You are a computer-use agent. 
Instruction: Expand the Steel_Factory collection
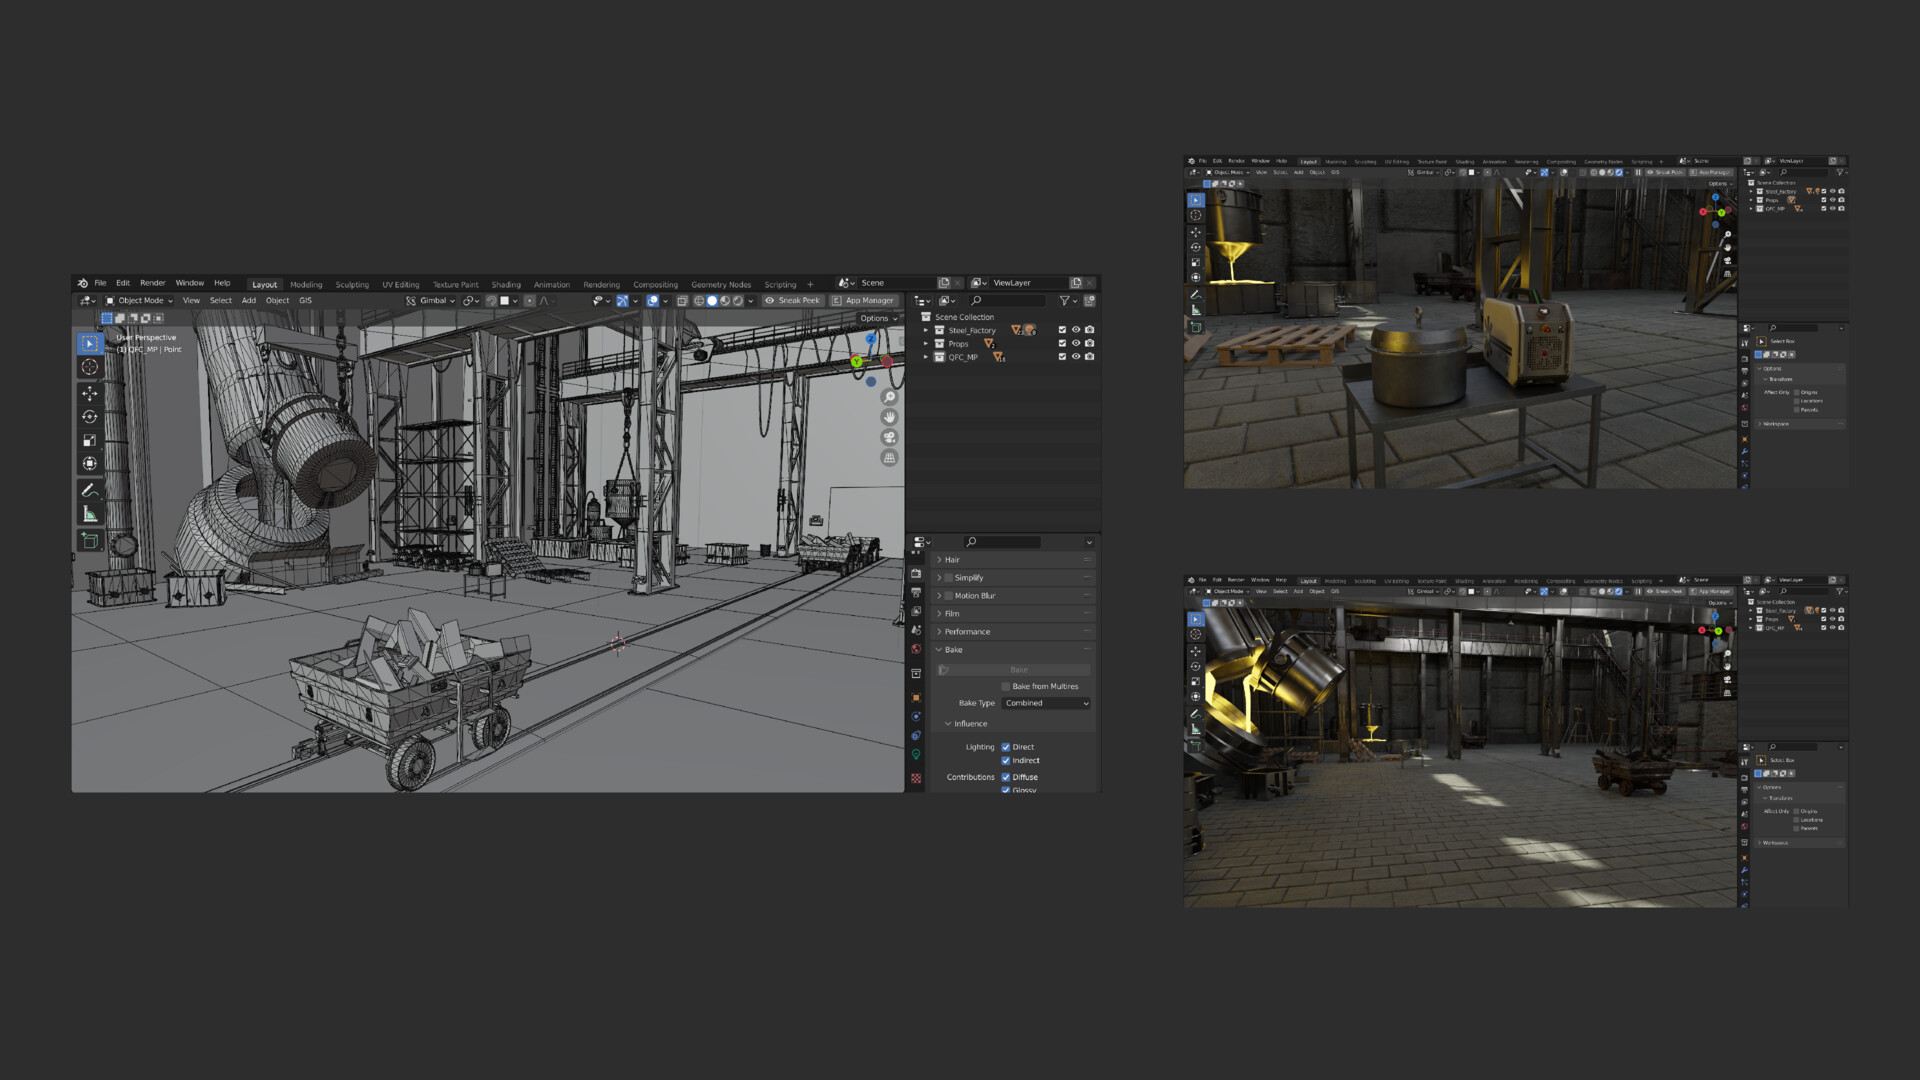(926, 330)
